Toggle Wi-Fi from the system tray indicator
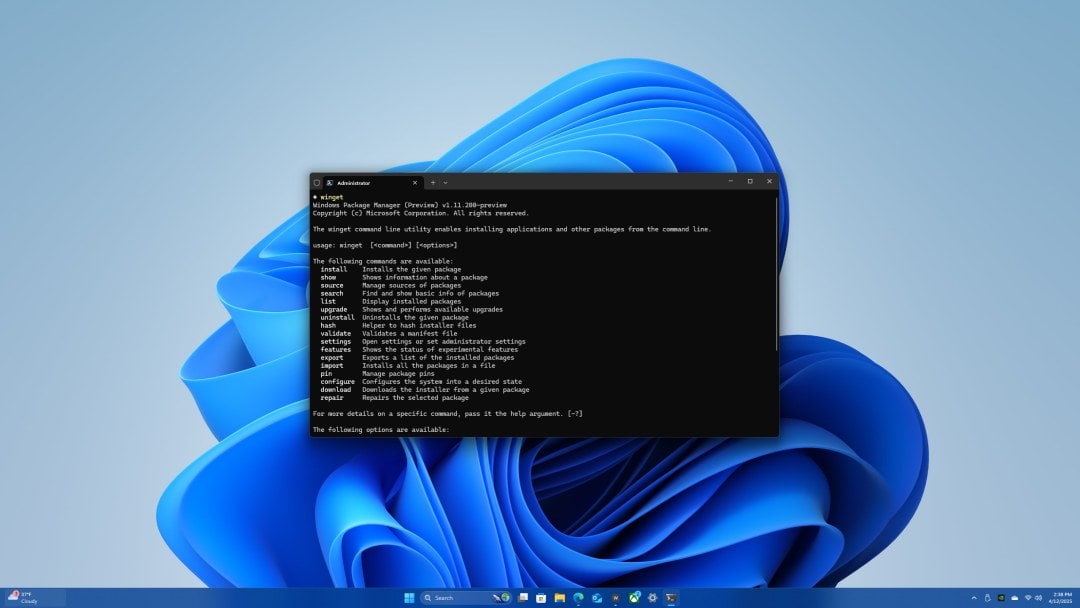This screenshot has width=1080, height=608. tap(1028, 597)
